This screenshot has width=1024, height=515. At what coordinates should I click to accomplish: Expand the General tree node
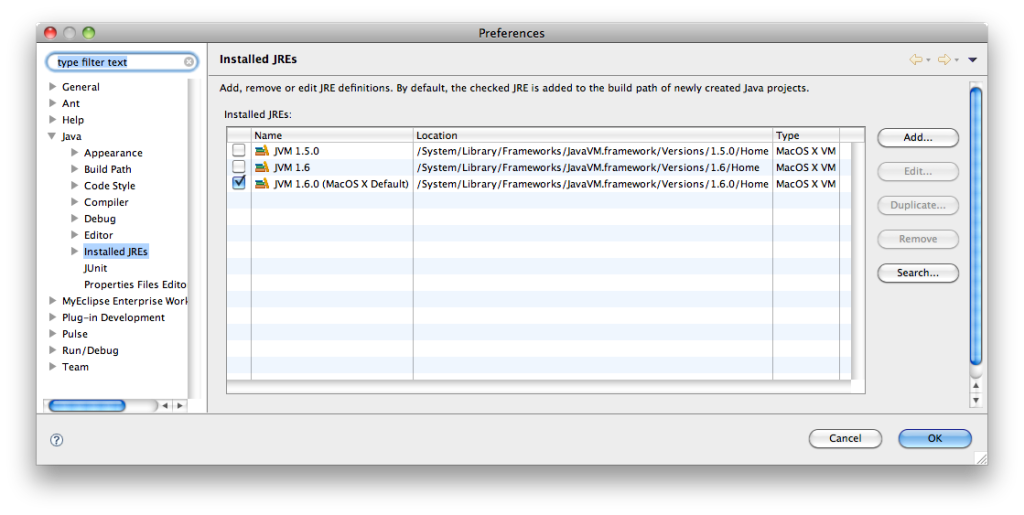[x=52, y=86]
